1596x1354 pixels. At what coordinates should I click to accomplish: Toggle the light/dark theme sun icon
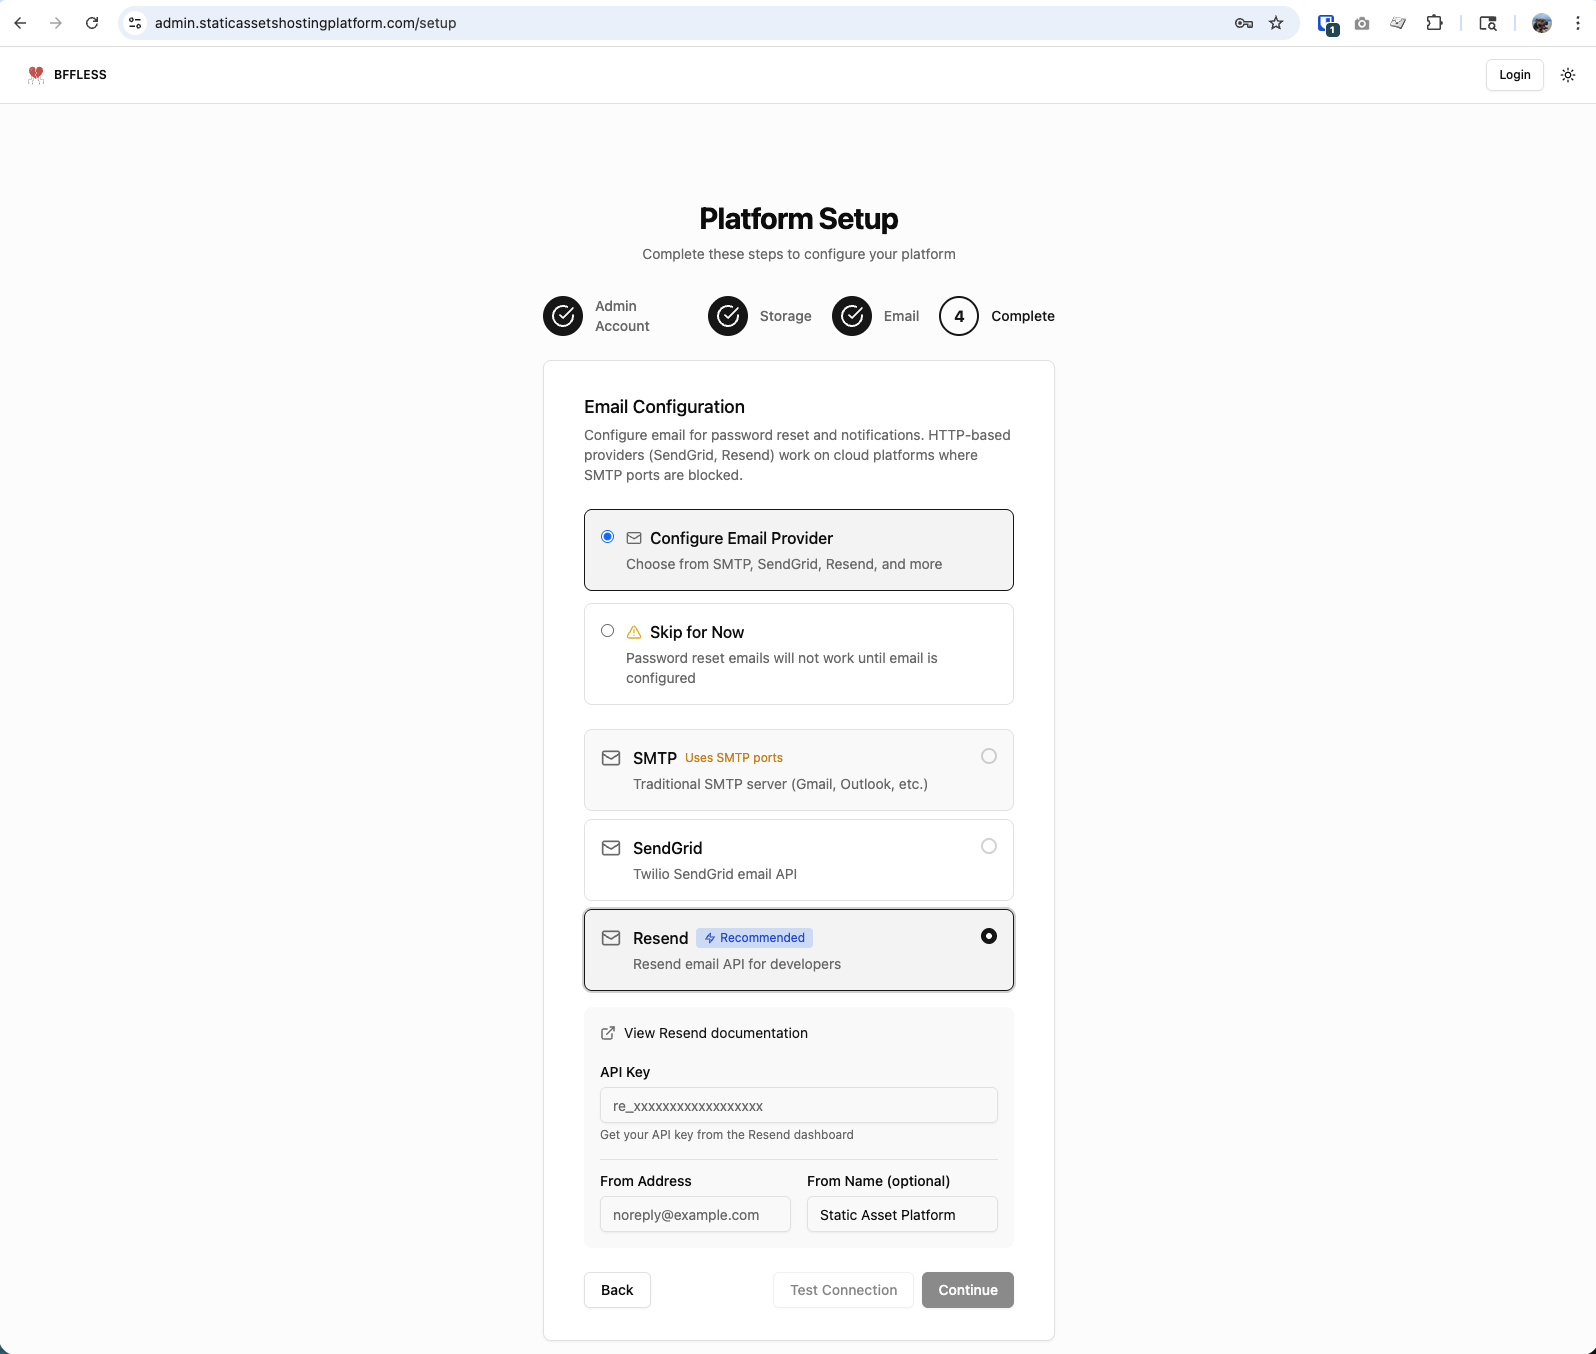click(x=1568, y=75)
